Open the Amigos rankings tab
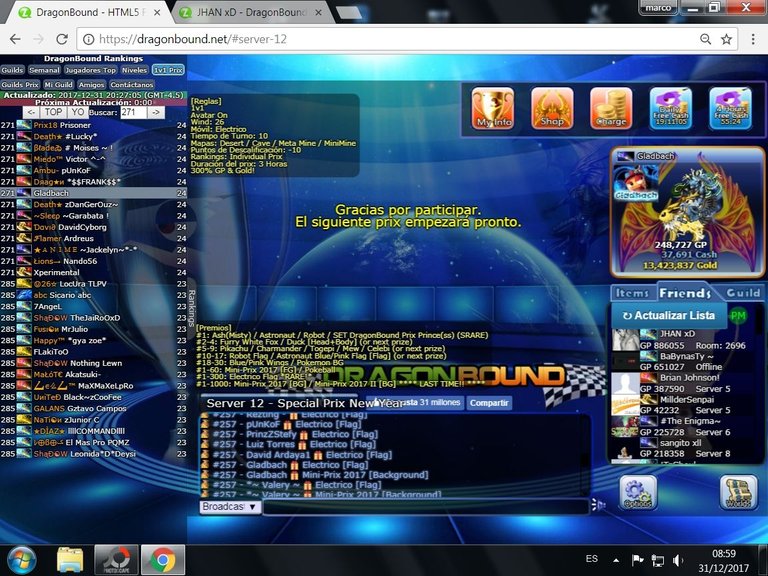 coord(91,84)
